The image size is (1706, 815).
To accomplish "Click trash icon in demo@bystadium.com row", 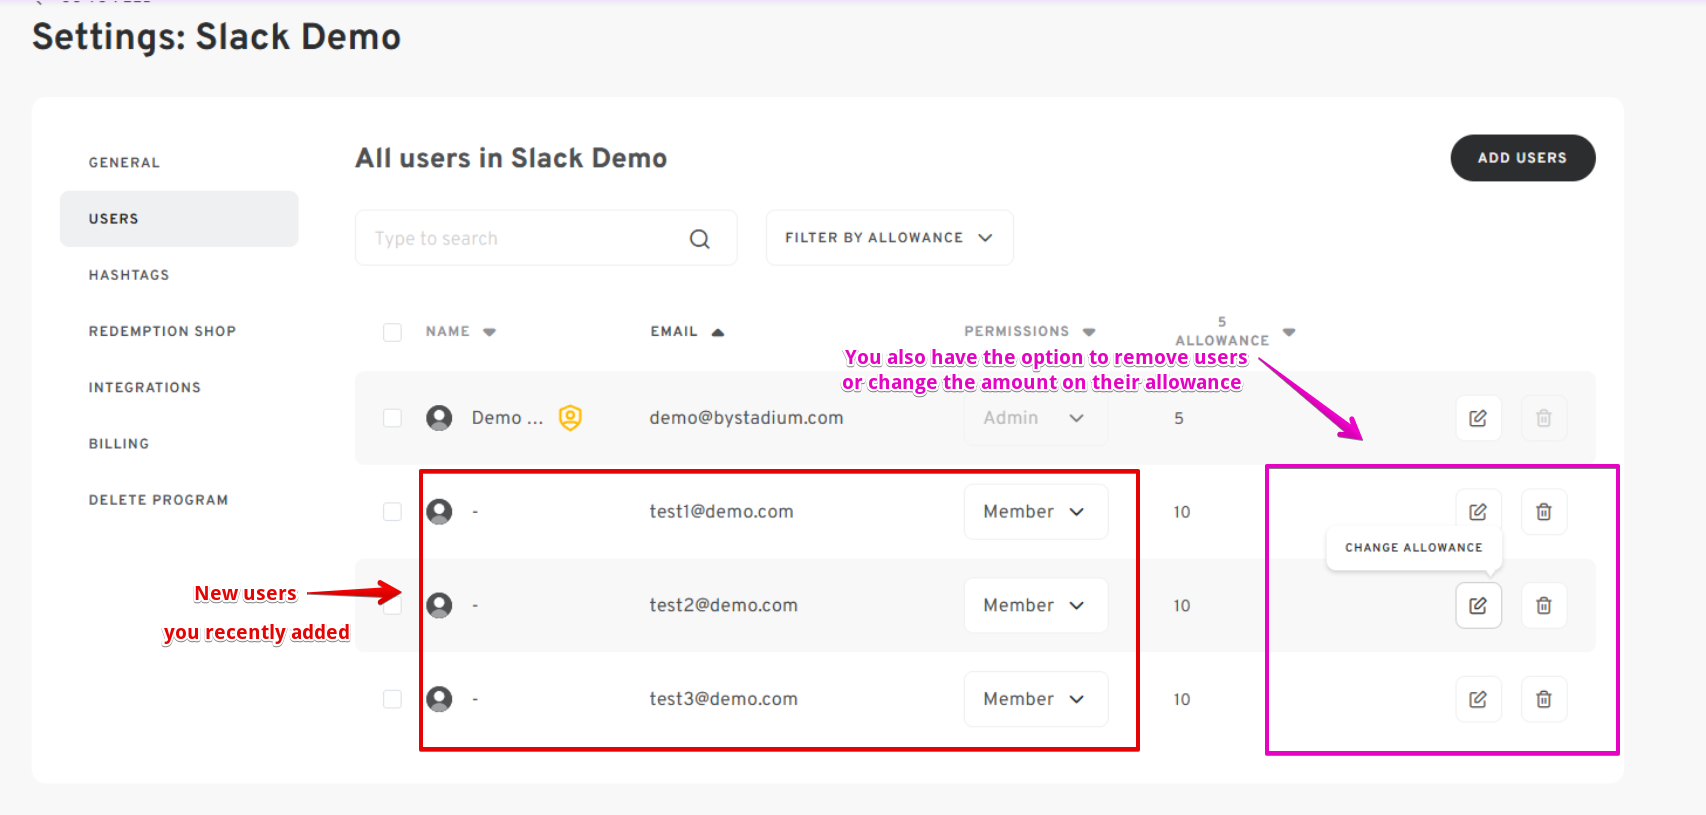I will (1544, 418).
